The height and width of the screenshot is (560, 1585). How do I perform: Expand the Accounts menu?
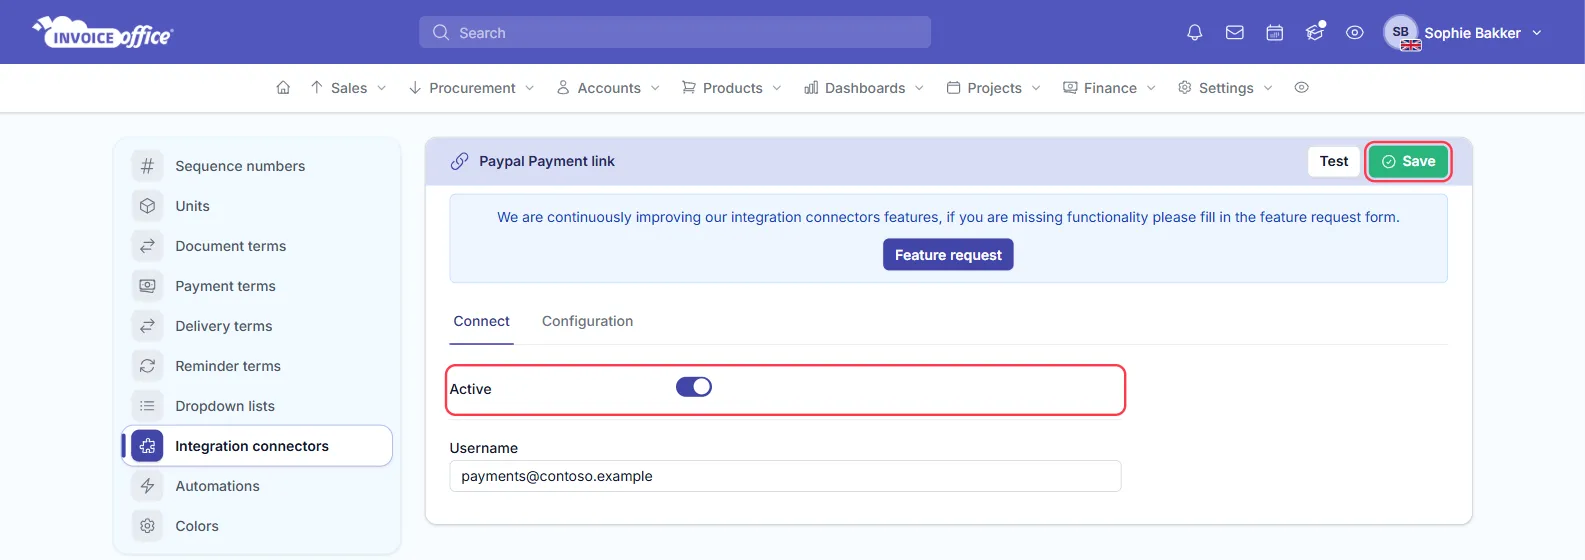[x=608, y=88]
